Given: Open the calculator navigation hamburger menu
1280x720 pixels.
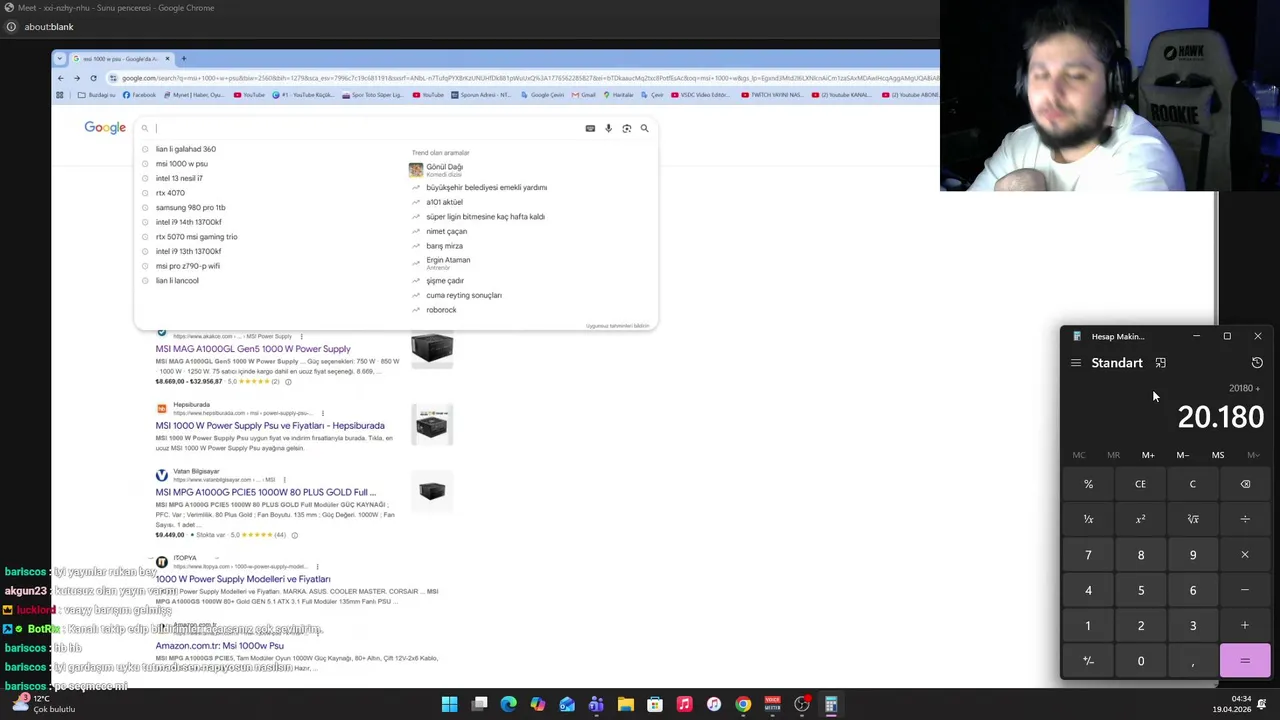Looking at the screenshot, I should pyautogui.click(x=1076, y=363).
